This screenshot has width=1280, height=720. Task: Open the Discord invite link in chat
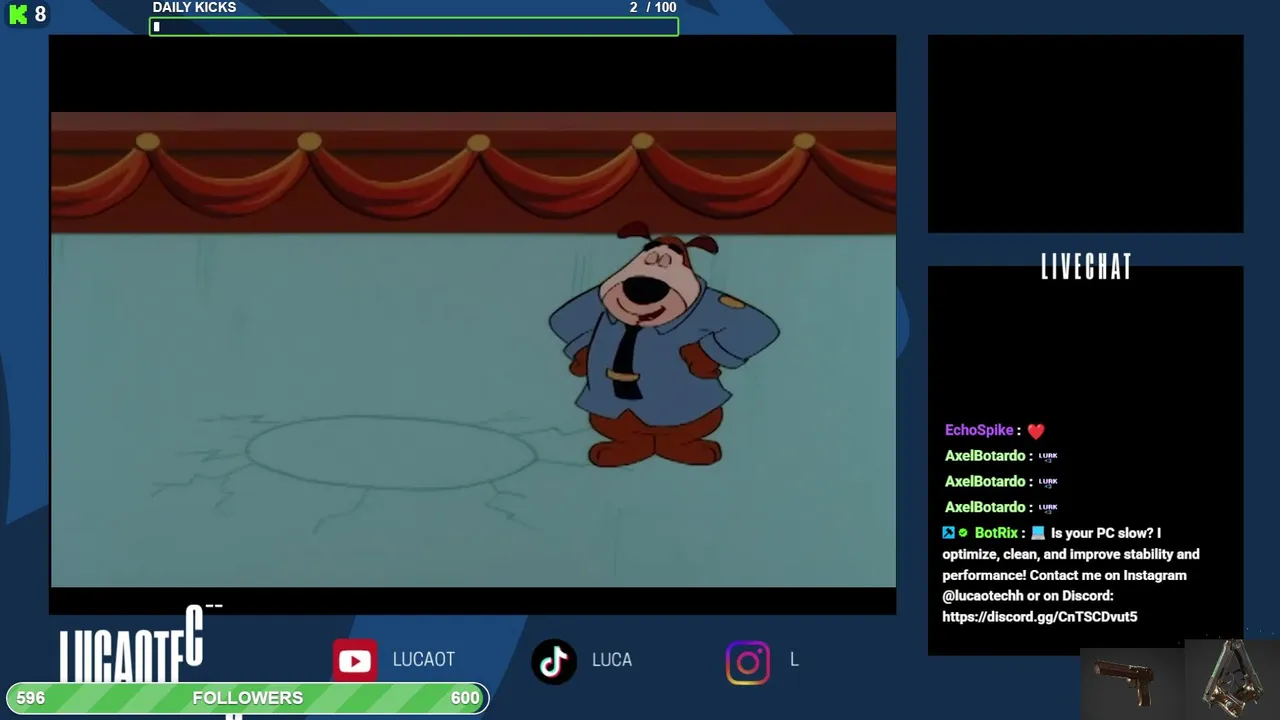(x=1040, y=617)
